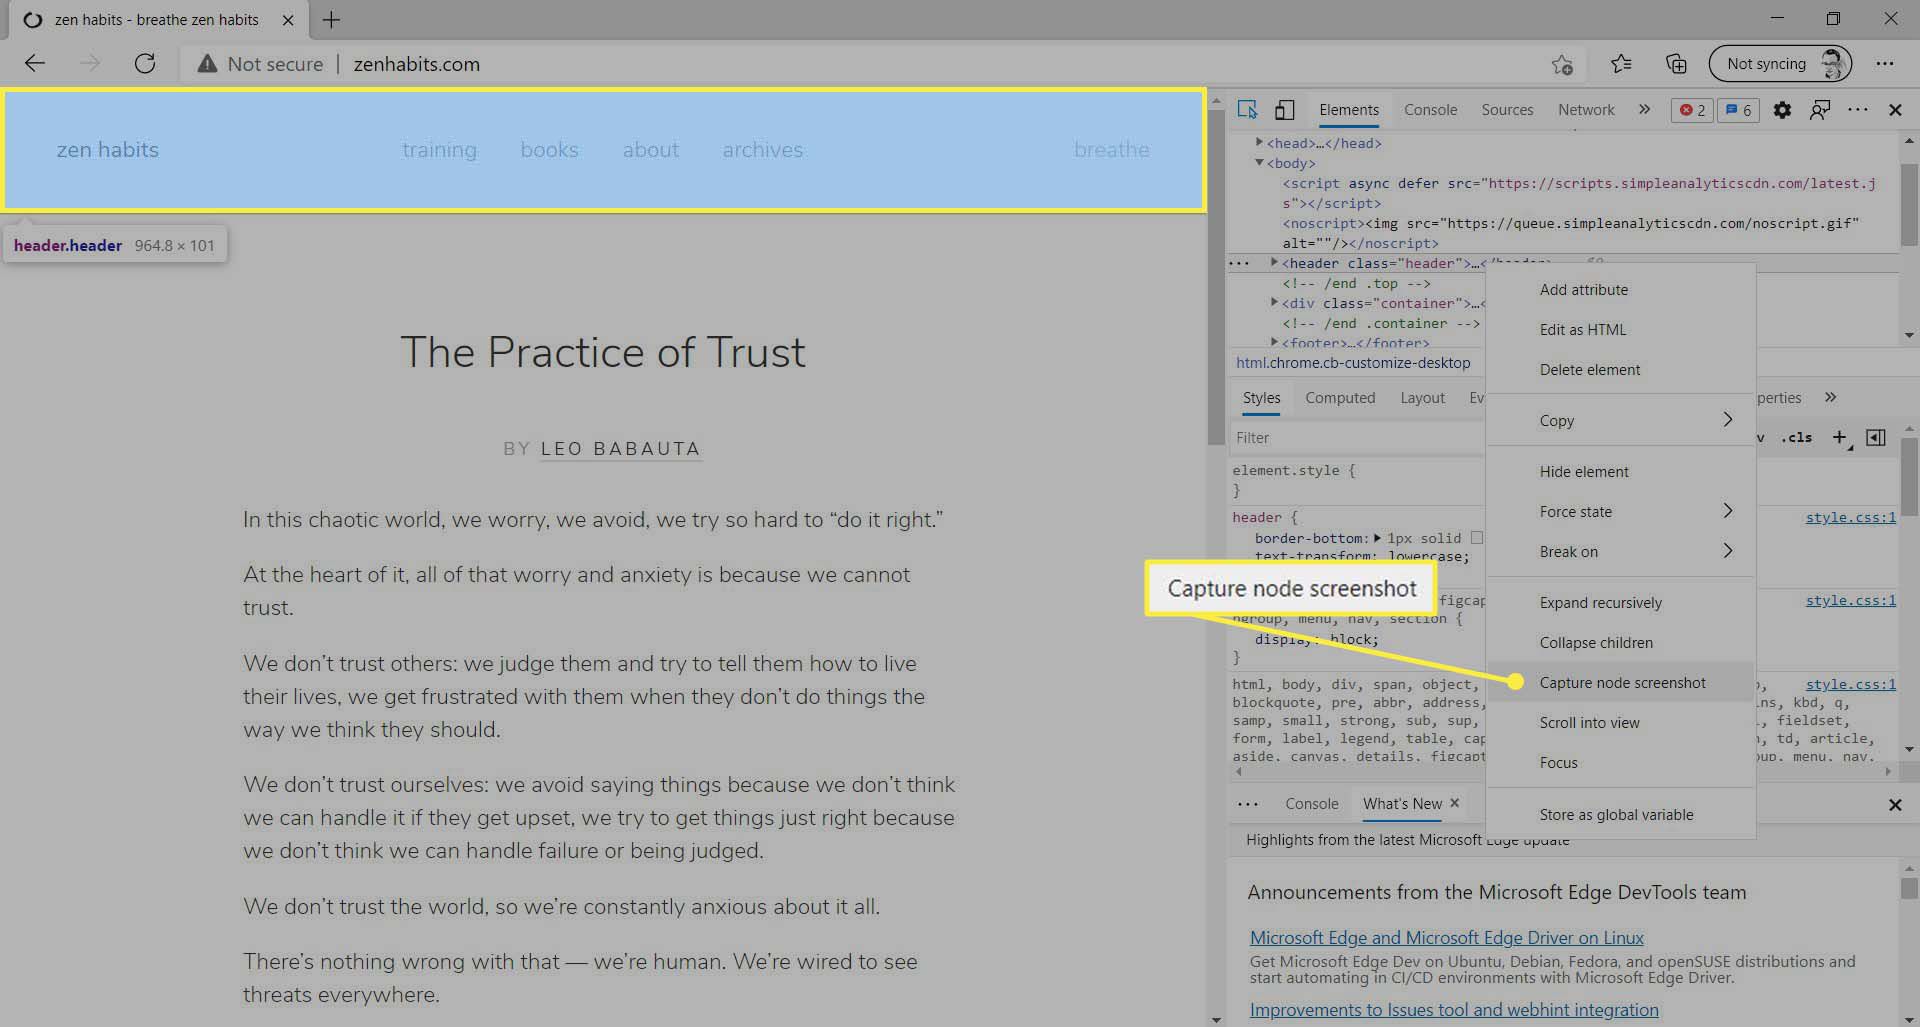Screen dimensions: 1920x1027
Task: Expand the head element node
Action: tap(1260, 143)
